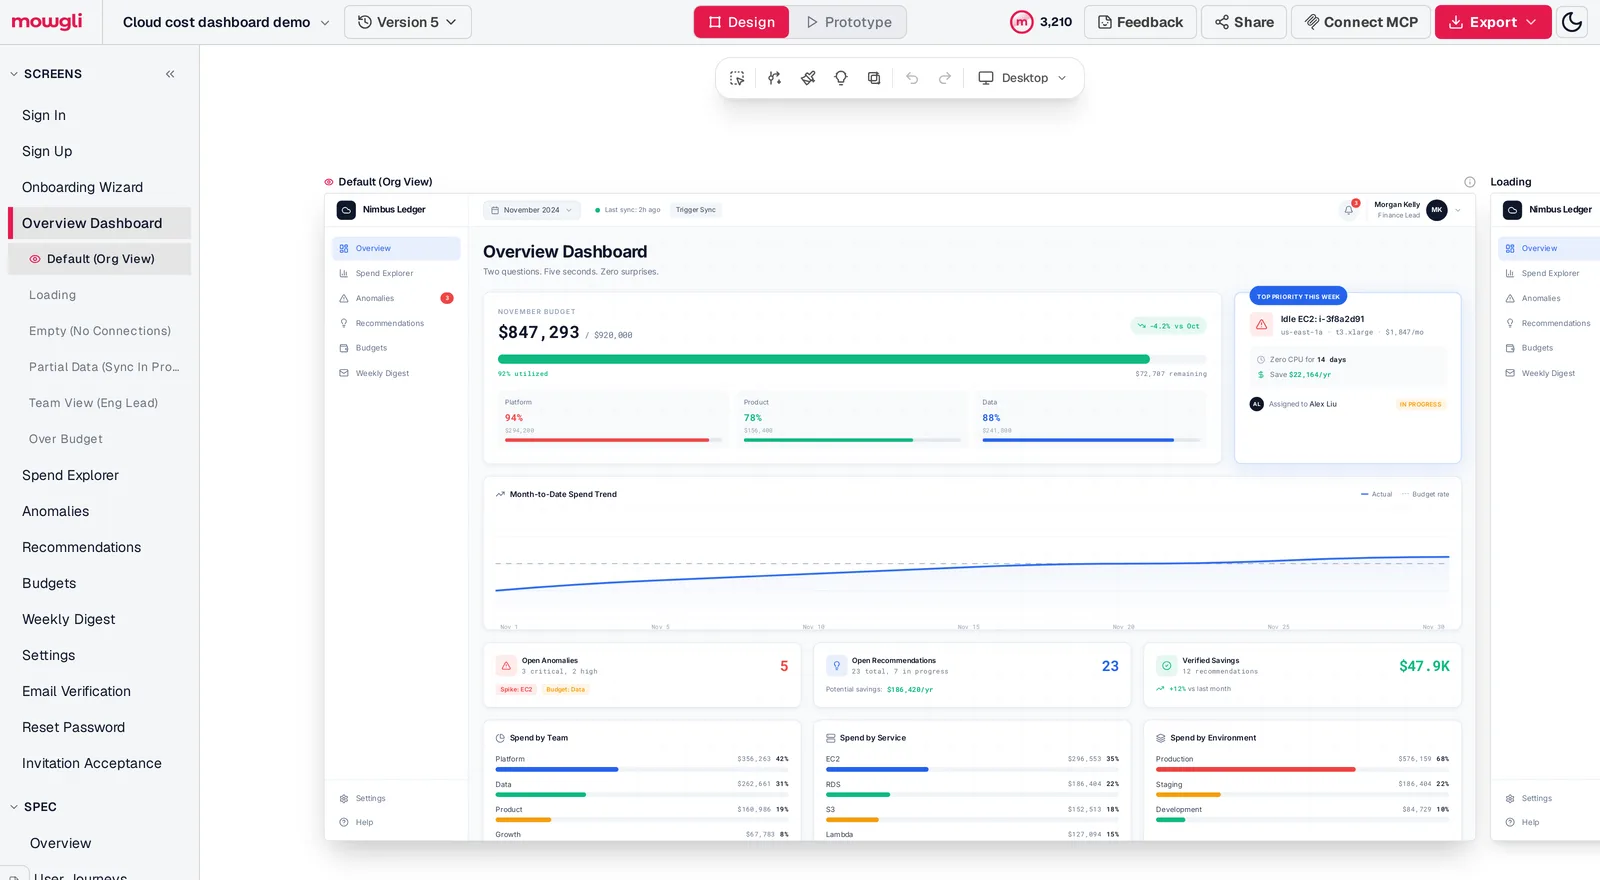Click '$847,293' budget value
1600x880 pixels.
[x=539, y=332]
